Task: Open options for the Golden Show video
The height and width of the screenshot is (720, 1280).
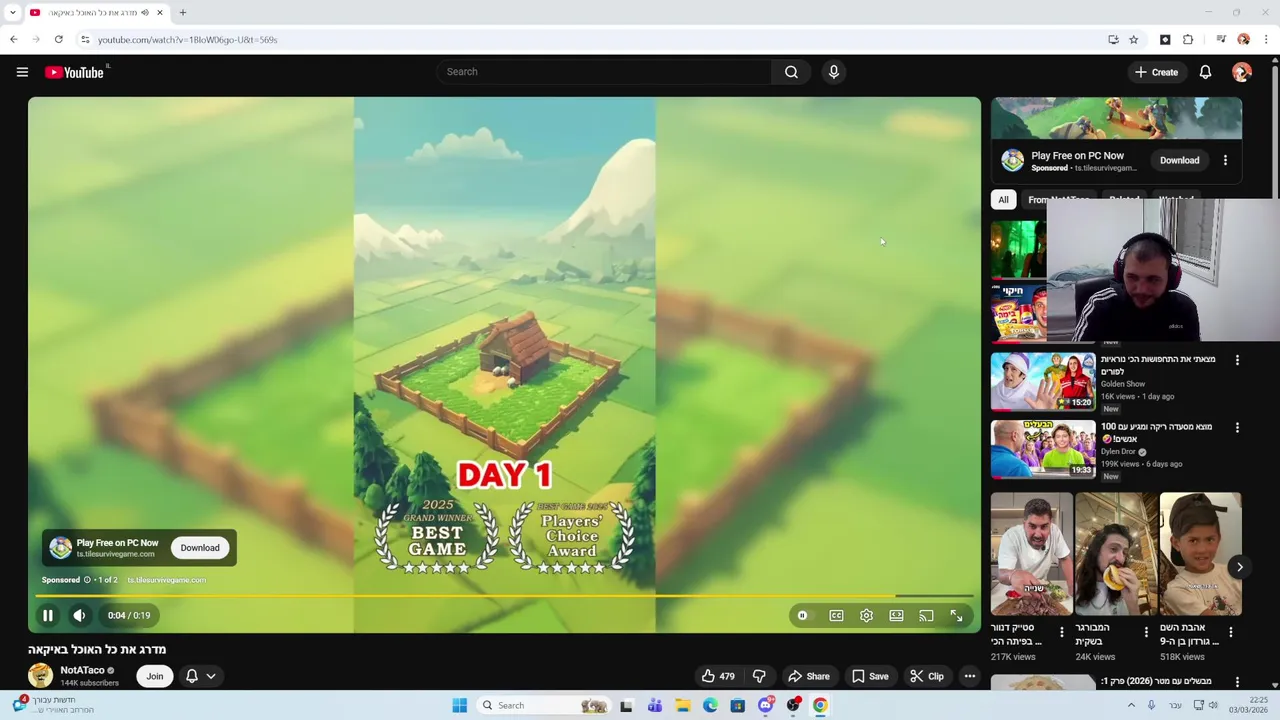Action: [x=1237, y=360]
